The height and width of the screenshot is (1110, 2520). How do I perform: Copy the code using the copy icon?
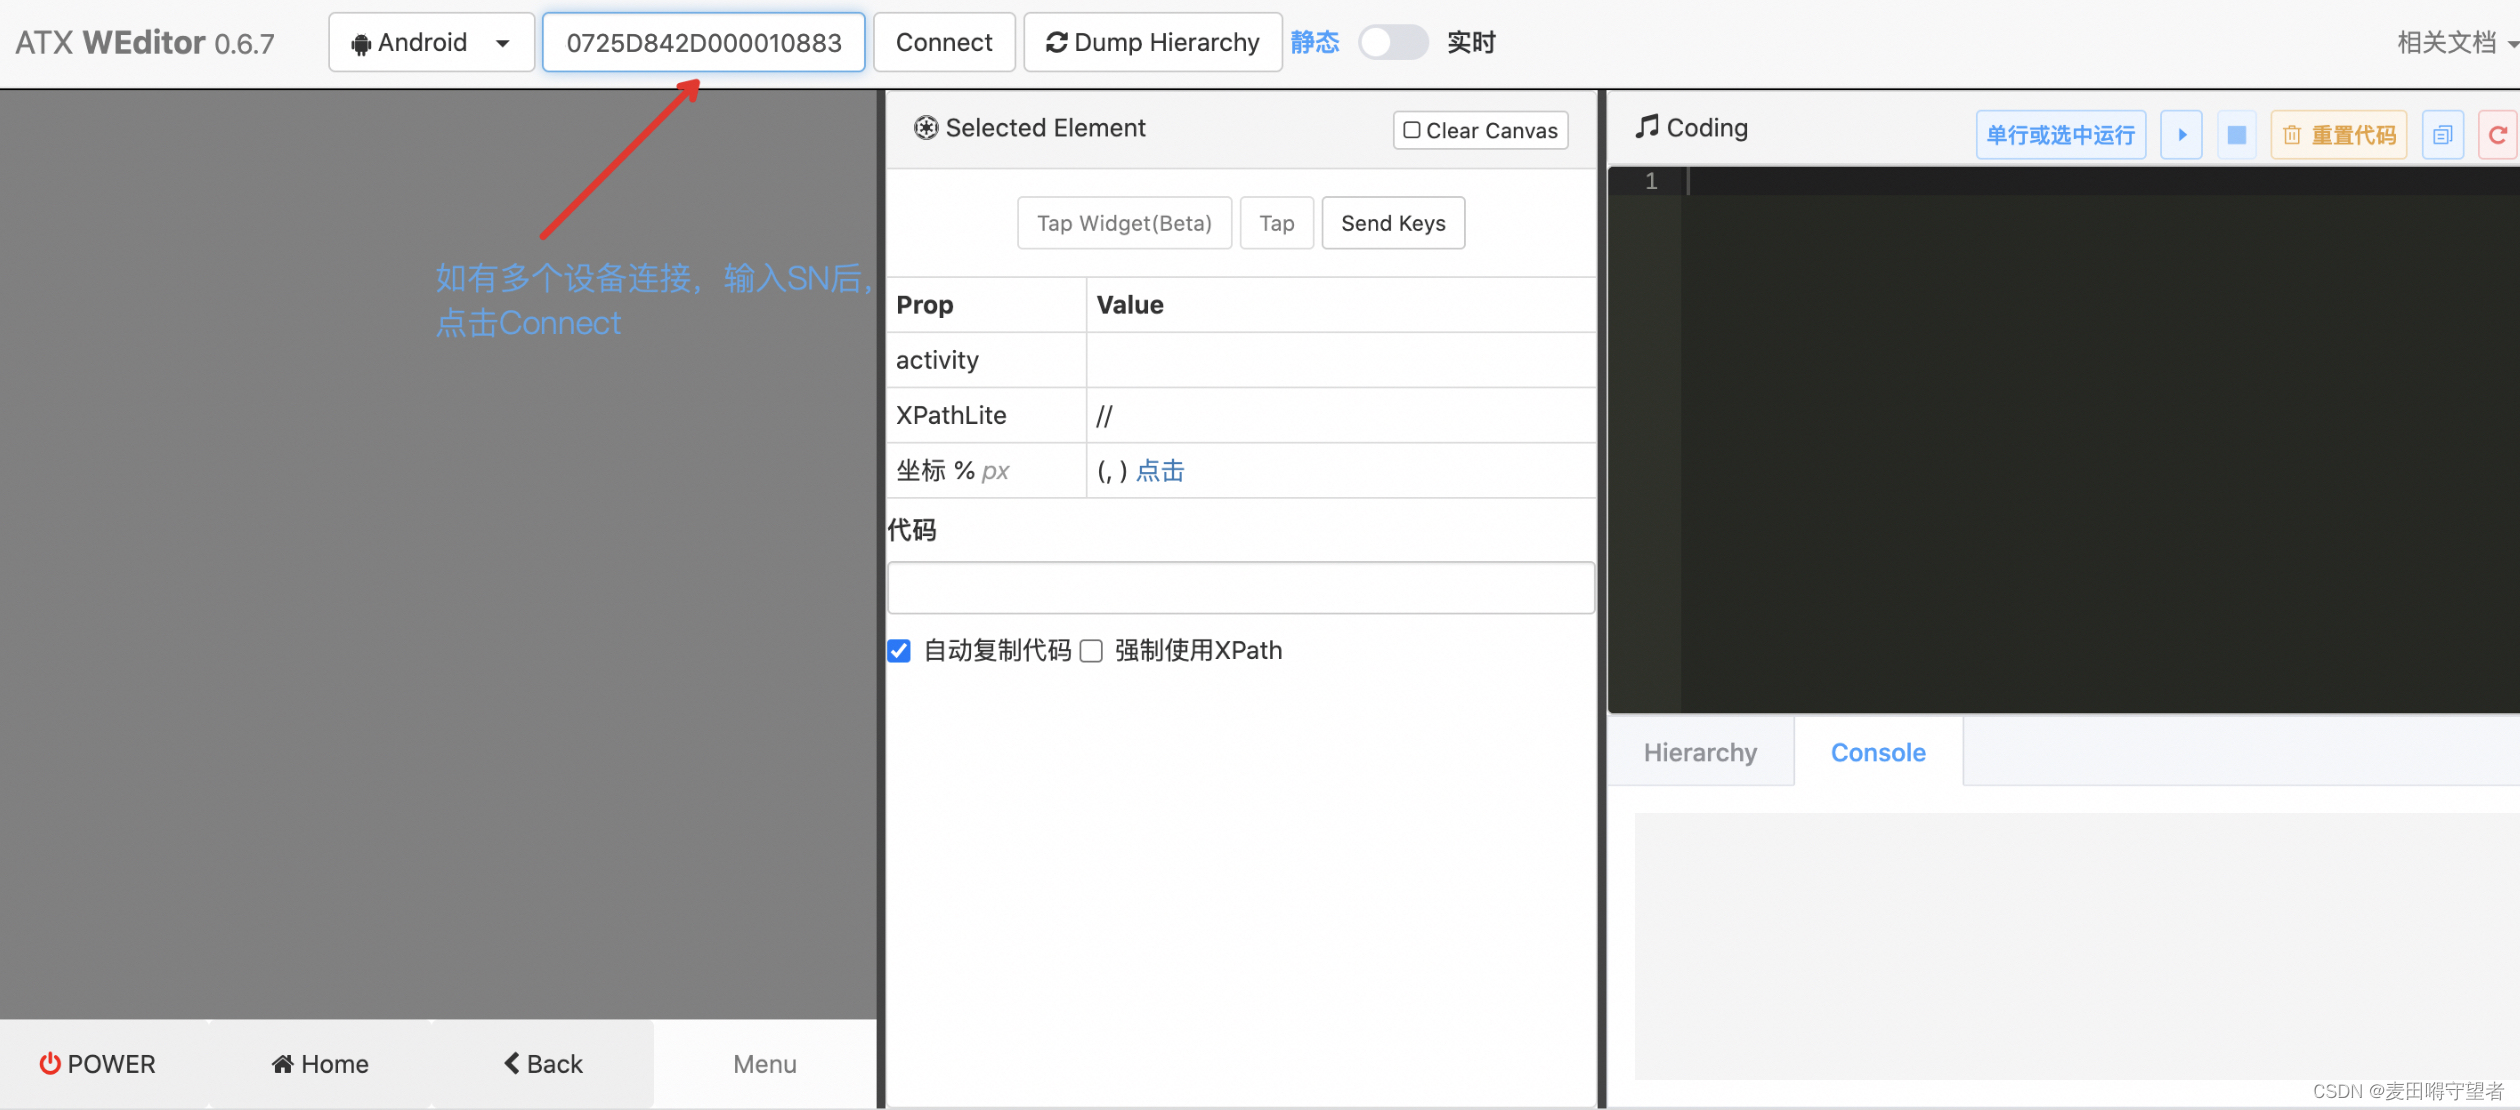pos(2442,134)
